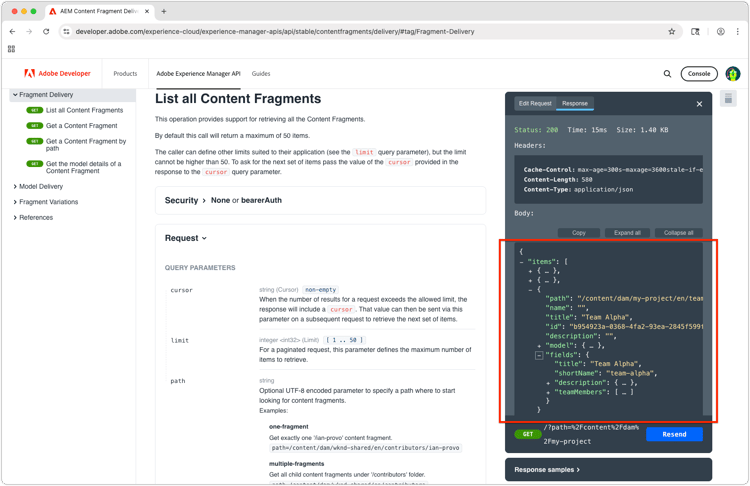
Task: Collapse the "fields" object in JSON
Action: (539, 355)
